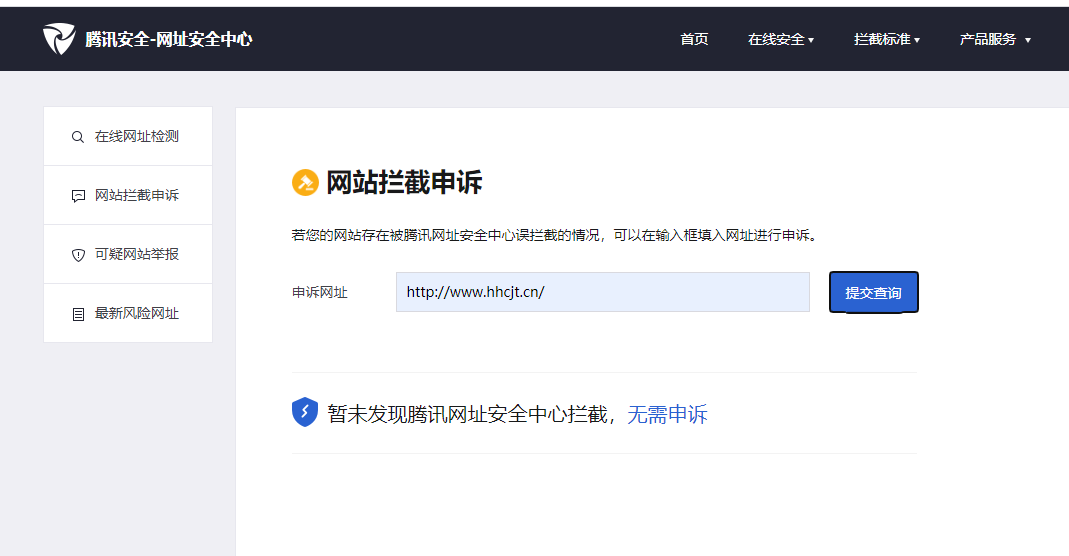Focus the 申诉网址 URL input field
The image size is (1069, 556).
603,292
